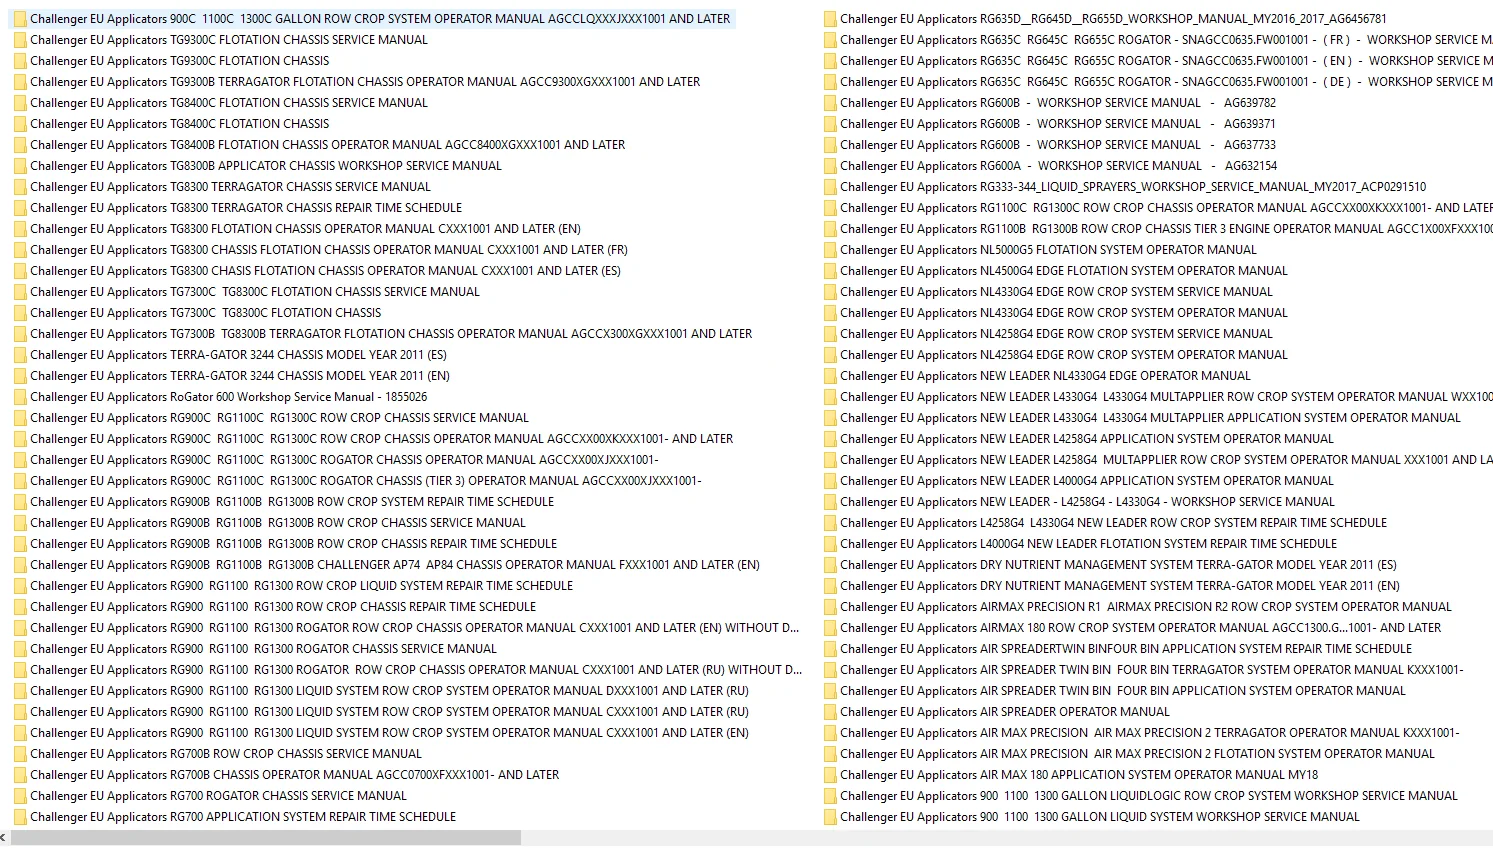Select 'TG8300 FLOTATION CHASSIS OPERATOR MANUAL ... (EN)' folder name

305,229
